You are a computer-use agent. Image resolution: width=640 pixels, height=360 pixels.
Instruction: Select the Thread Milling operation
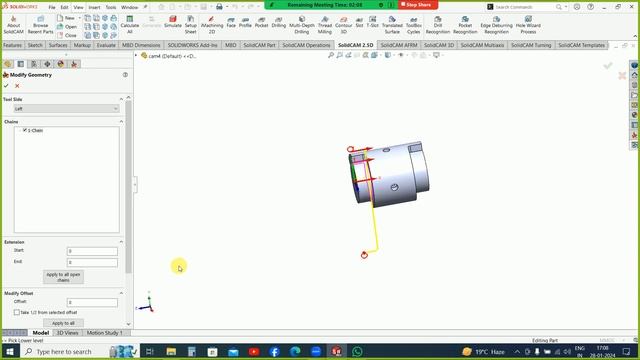tap(325, 25)
